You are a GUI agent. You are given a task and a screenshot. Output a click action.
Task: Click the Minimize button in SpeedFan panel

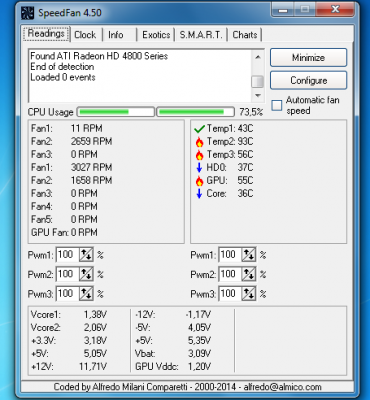(x=308, y=58)
